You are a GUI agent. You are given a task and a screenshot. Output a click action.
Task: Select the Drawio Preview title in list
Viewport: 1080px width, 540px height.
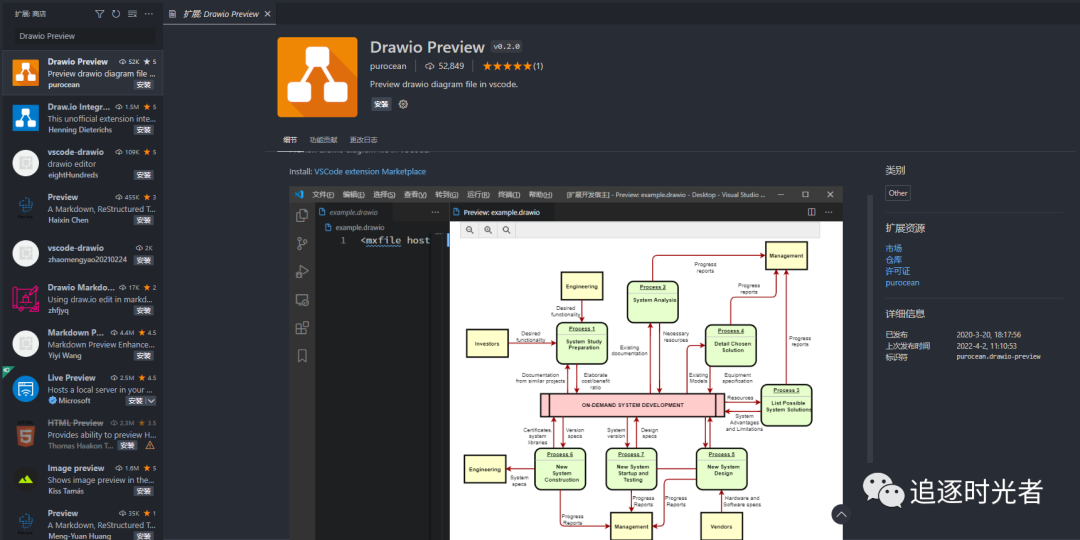click(x=78, y=61)
